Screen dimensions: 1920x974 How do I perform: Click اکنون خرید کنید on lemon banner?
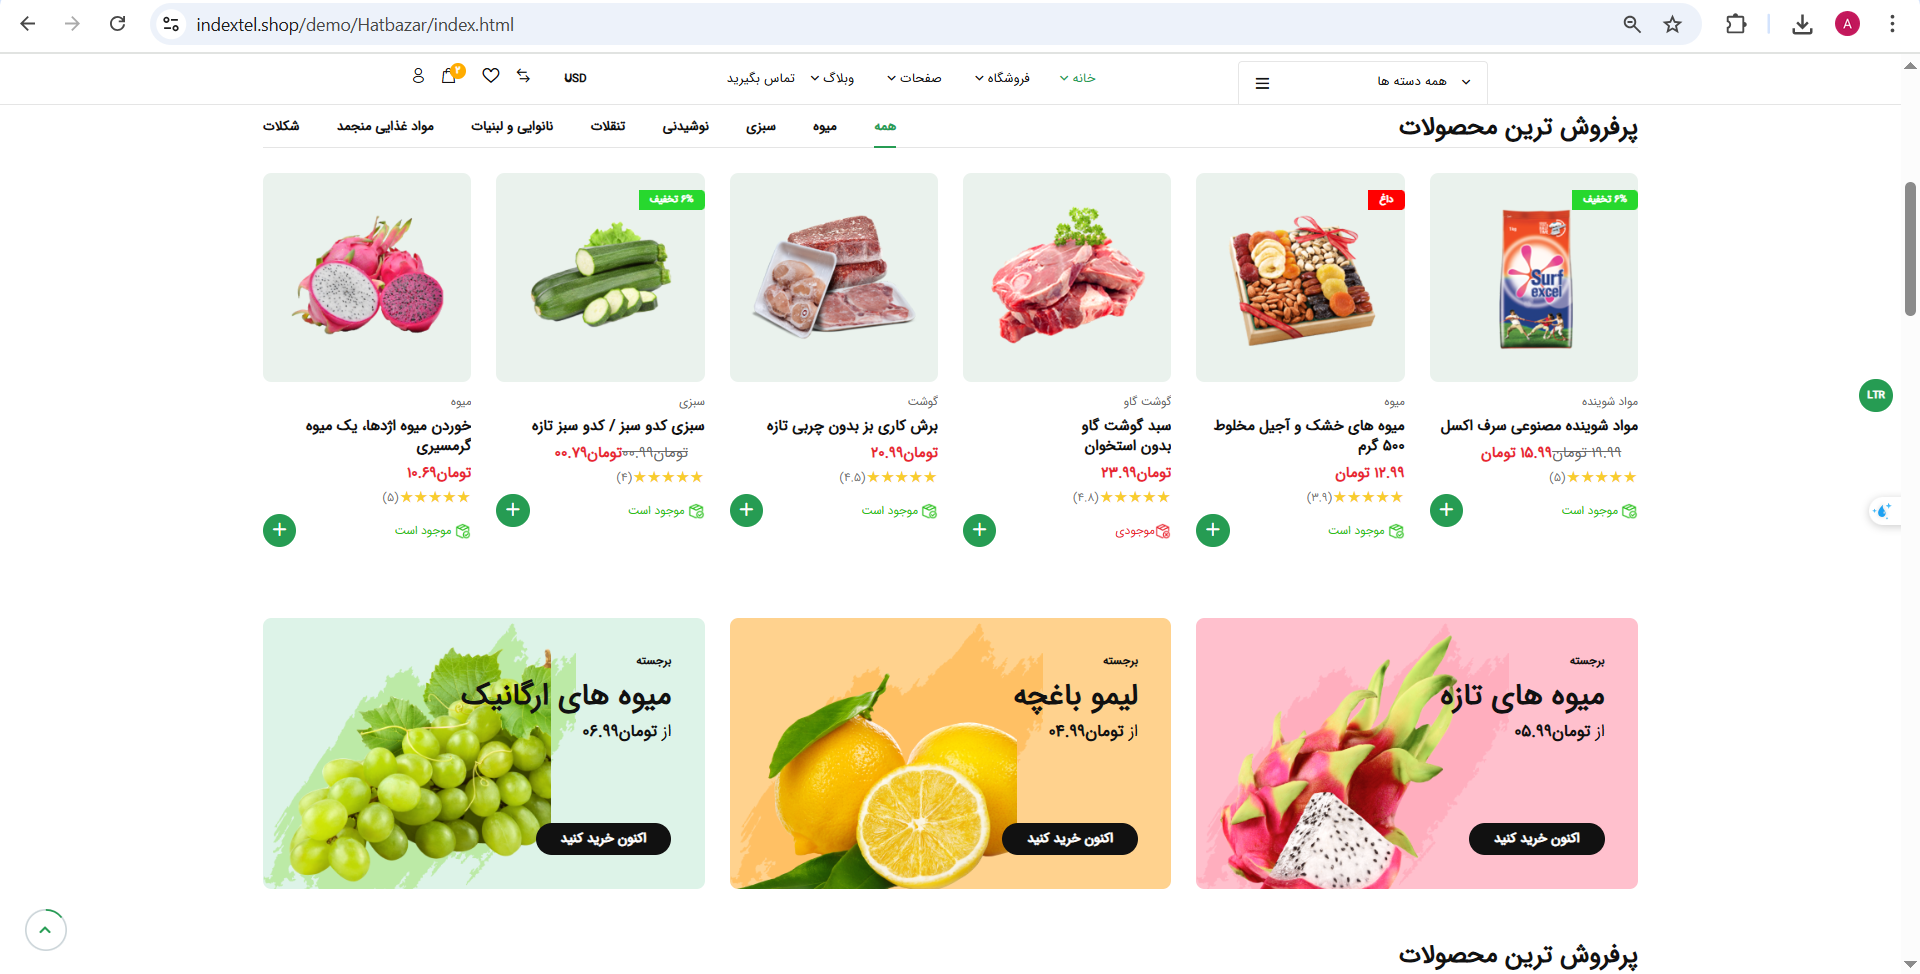[1070, 839]
